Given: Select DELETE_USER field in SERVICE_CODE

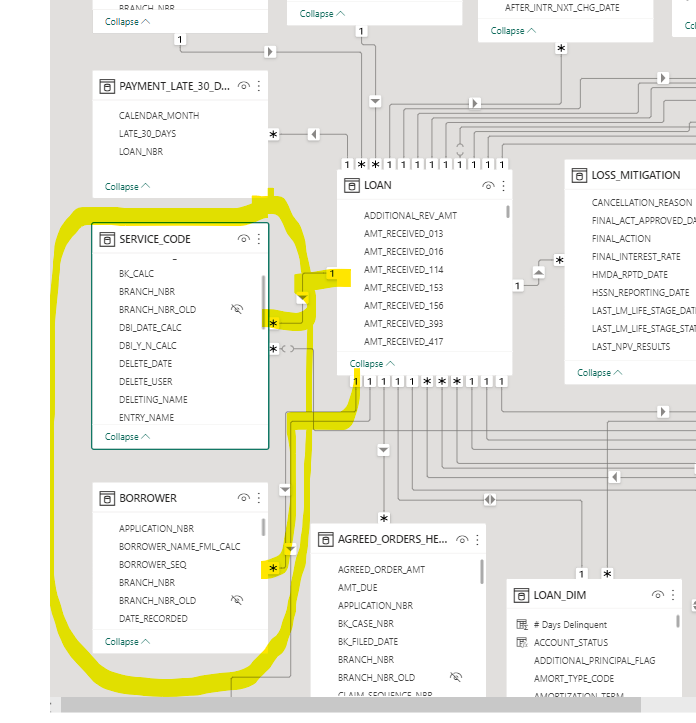Looking at the screenshot, I should click(146, 381).
